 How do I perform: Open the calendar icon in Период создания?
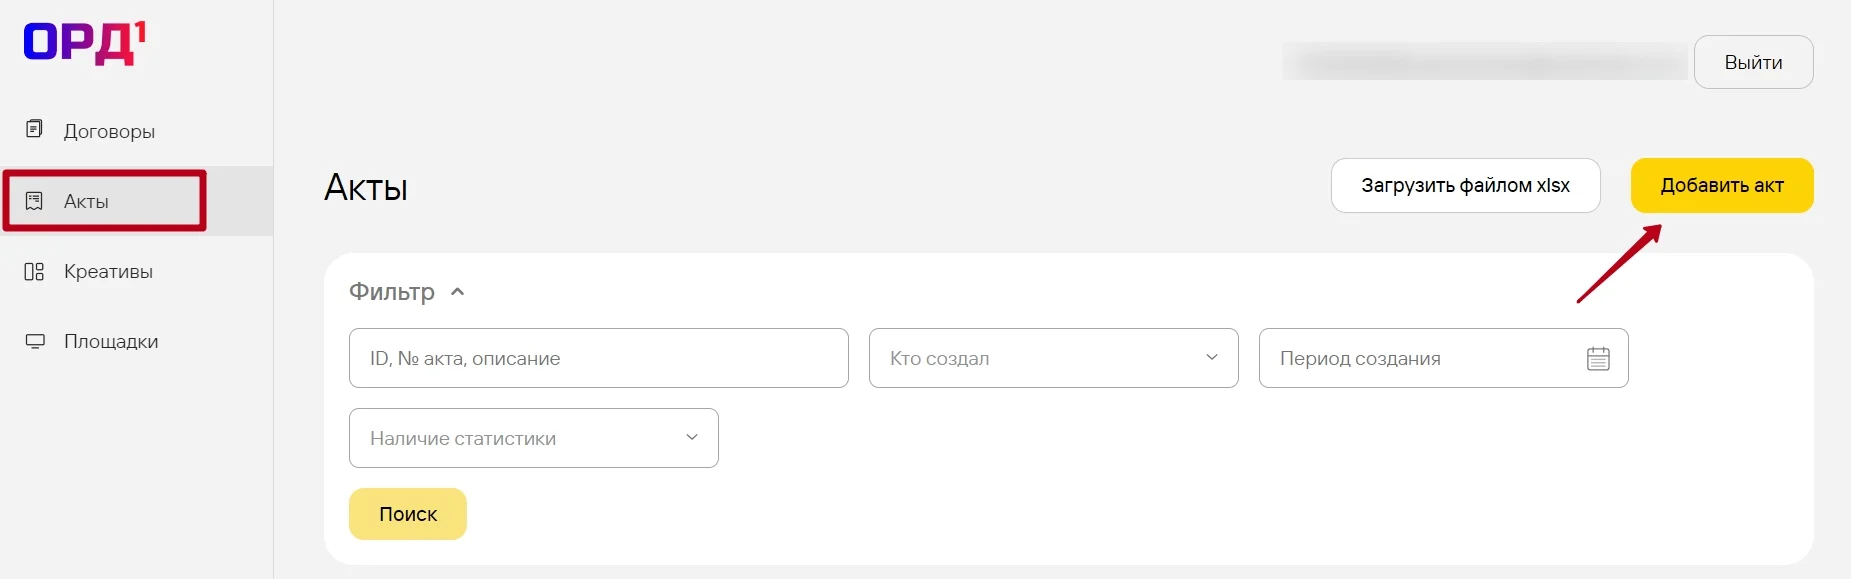coord(1597,358)
